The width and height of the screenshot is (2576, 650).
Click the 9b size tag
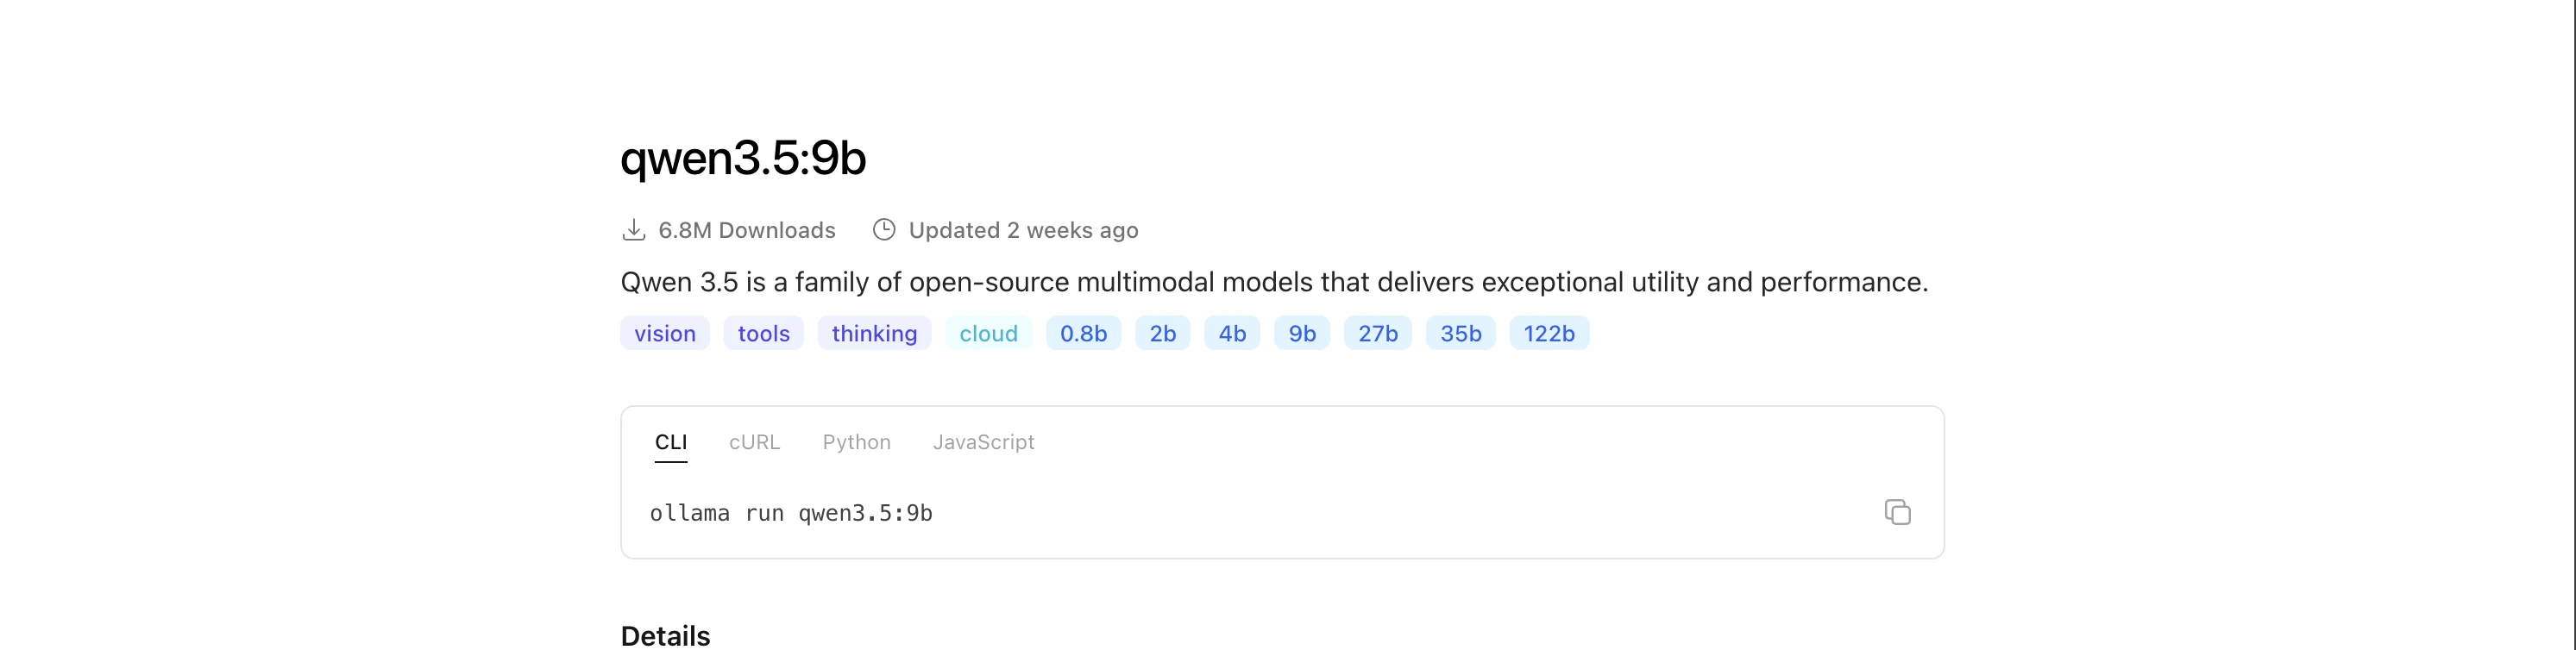(x=1301, y=334)
